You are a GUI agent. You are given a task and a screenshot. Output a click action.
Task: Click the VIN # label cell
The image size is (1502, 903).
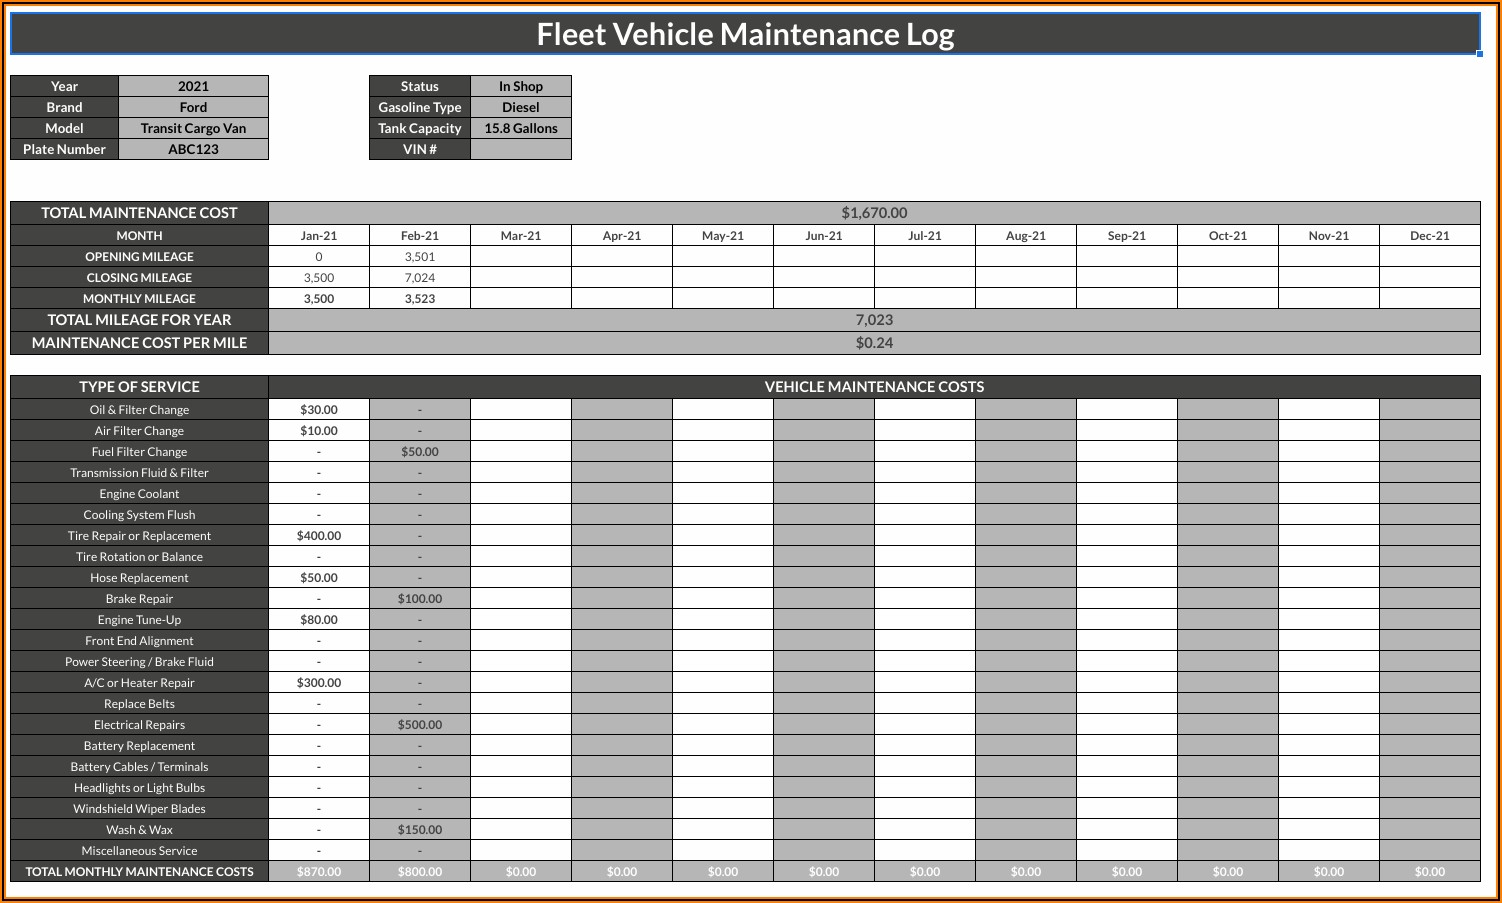(x=420, y=149)
